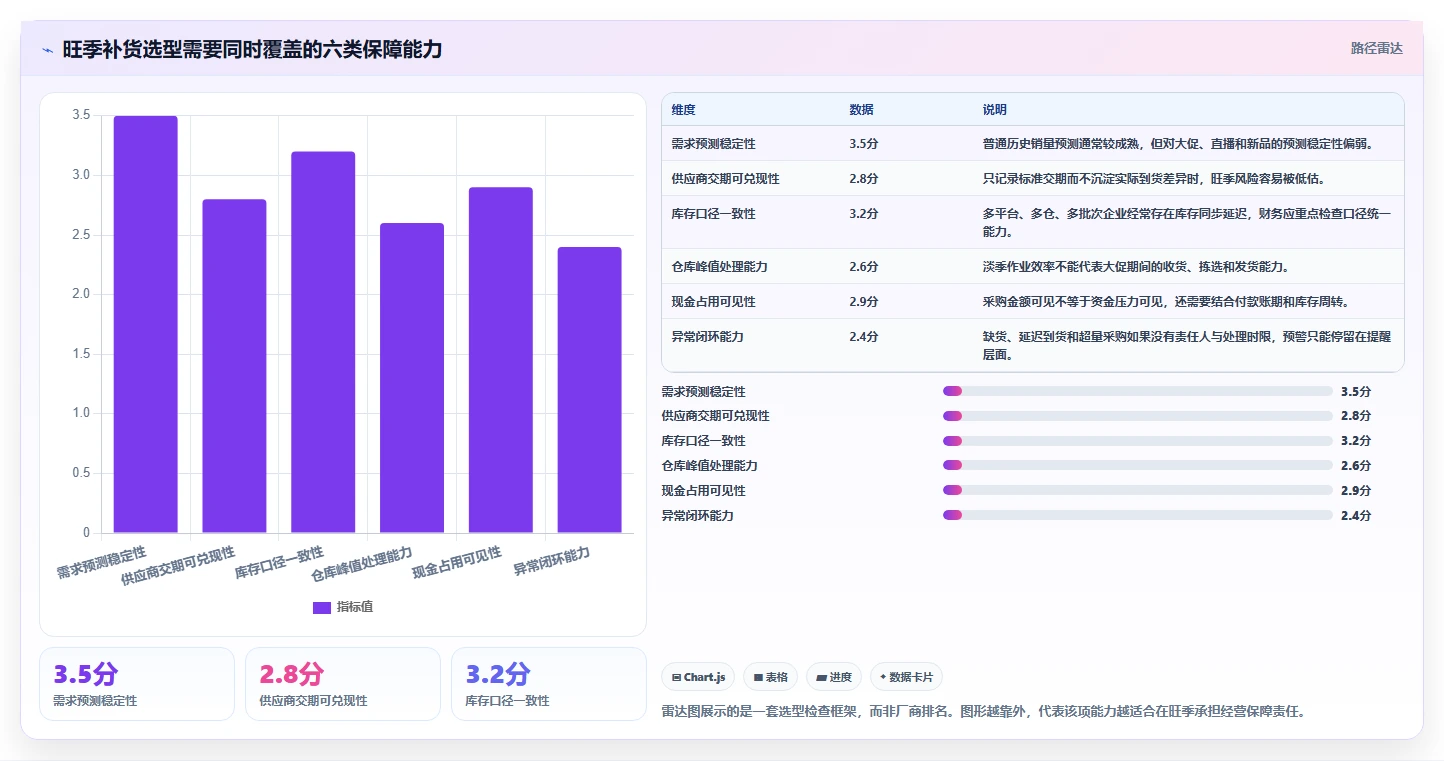The width and height of the screenshot is (1444, 761).
Task: Click the 需求预测稳定性 progress bar
Action: pyautogui.click(x=1138, y=391)
